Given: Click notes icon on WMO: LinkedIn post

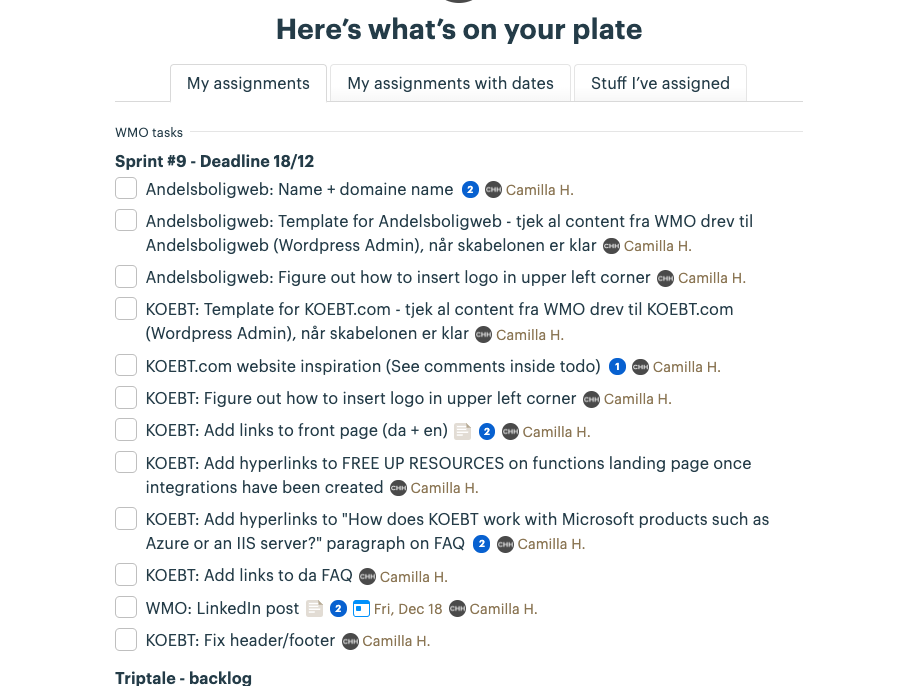Looking at the screenshot, I should coord(315,608).
